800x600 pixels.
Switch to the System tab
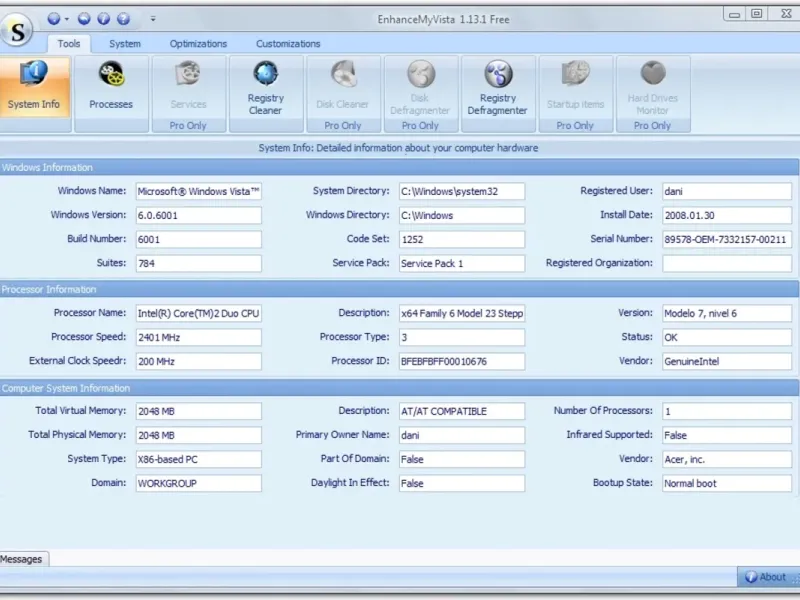point(125,44)
